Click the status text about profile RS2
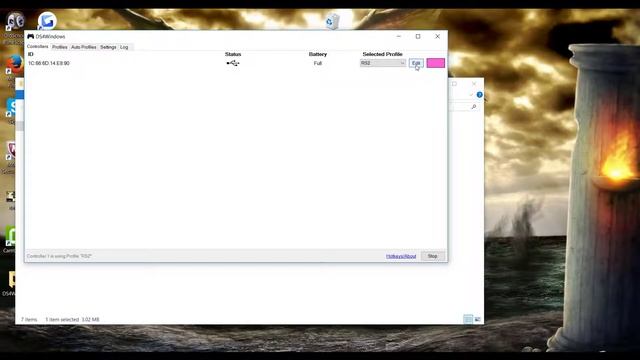Viewport: 640px width, 360px height. [x=59, y=256]
